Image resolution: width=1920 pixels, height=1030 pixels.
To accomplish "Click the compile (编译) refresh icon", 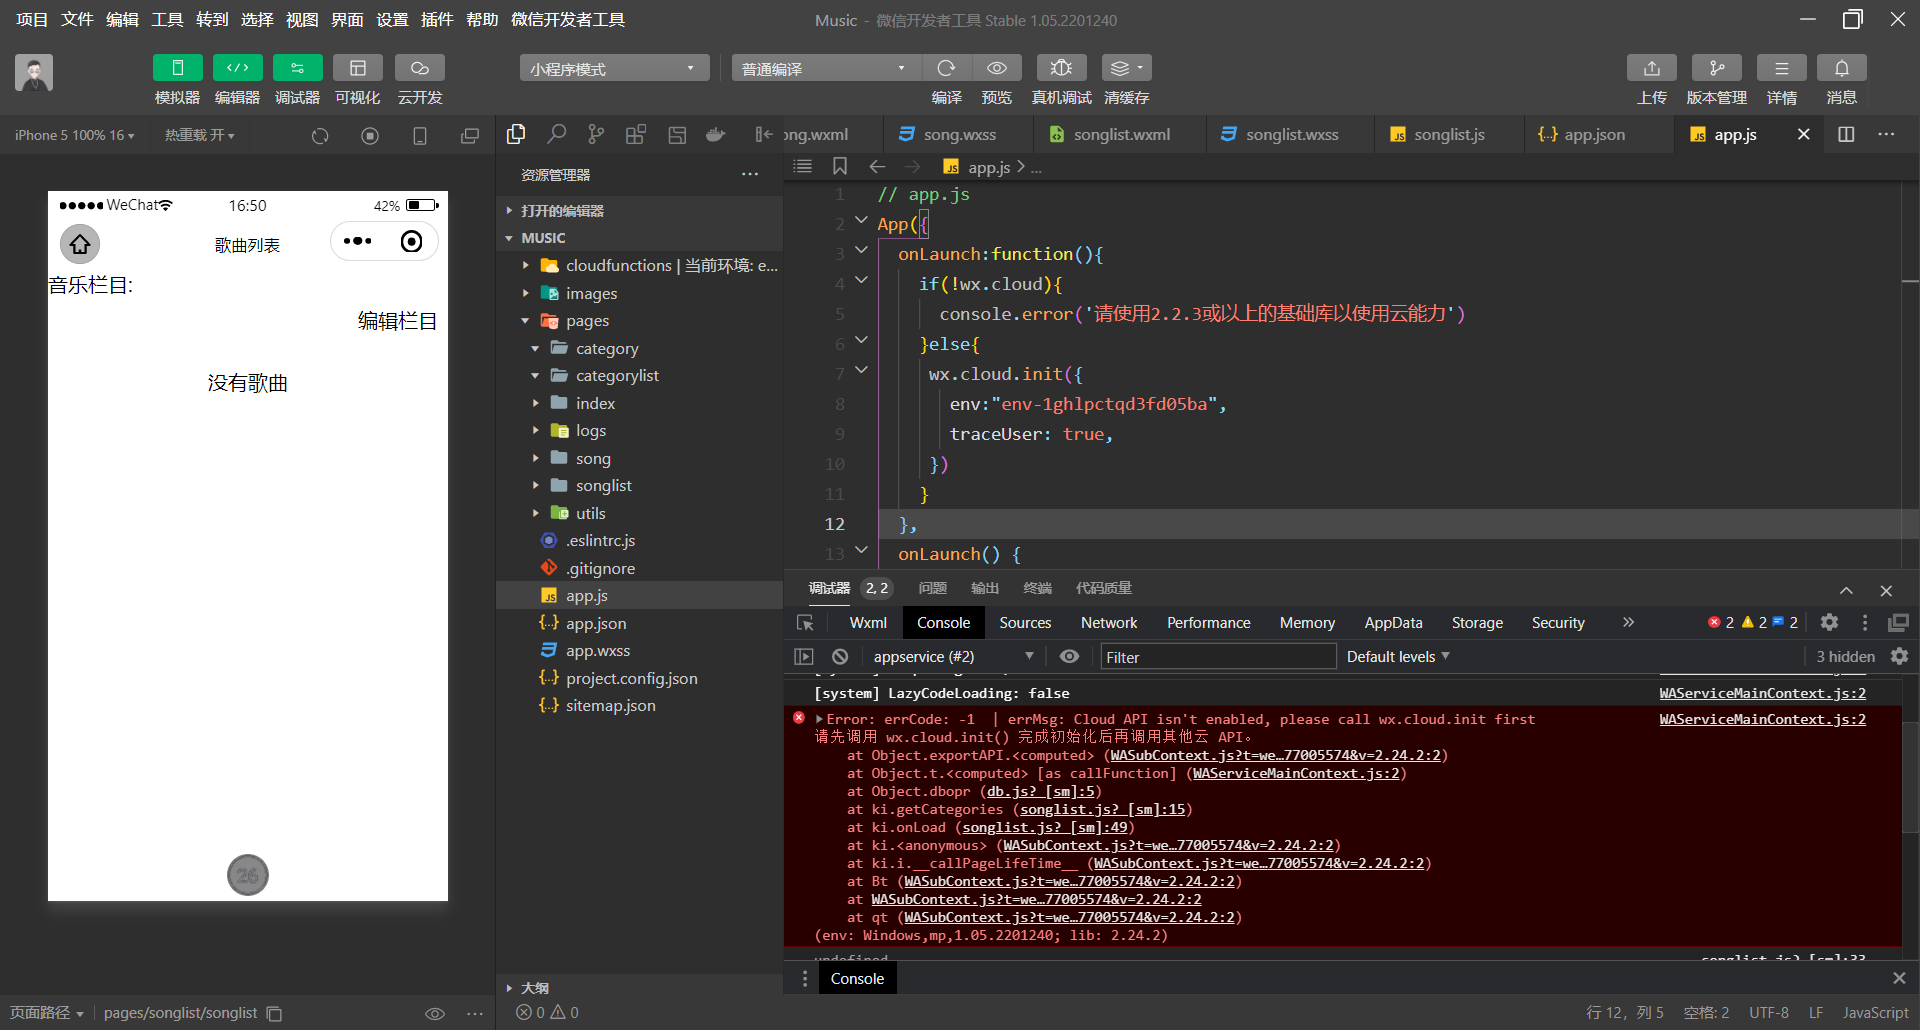I will coord(946,68).
